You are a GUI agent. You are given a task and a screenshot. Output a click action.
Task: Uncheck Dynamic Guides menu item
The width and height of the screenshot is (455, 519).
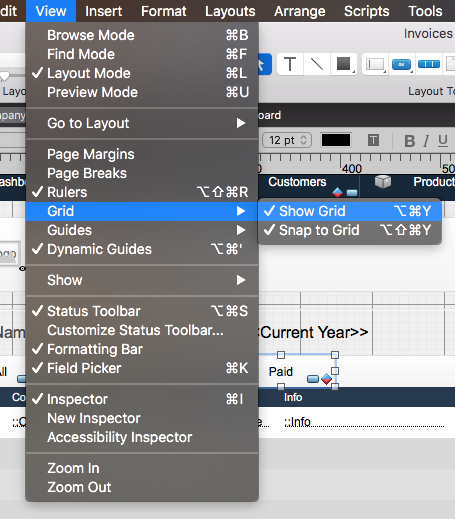[142, 249]
